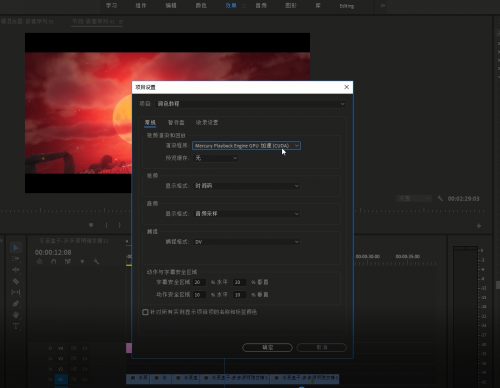Toggle track output eye for V4
The image size is (500, 388).
pos(85,348)
